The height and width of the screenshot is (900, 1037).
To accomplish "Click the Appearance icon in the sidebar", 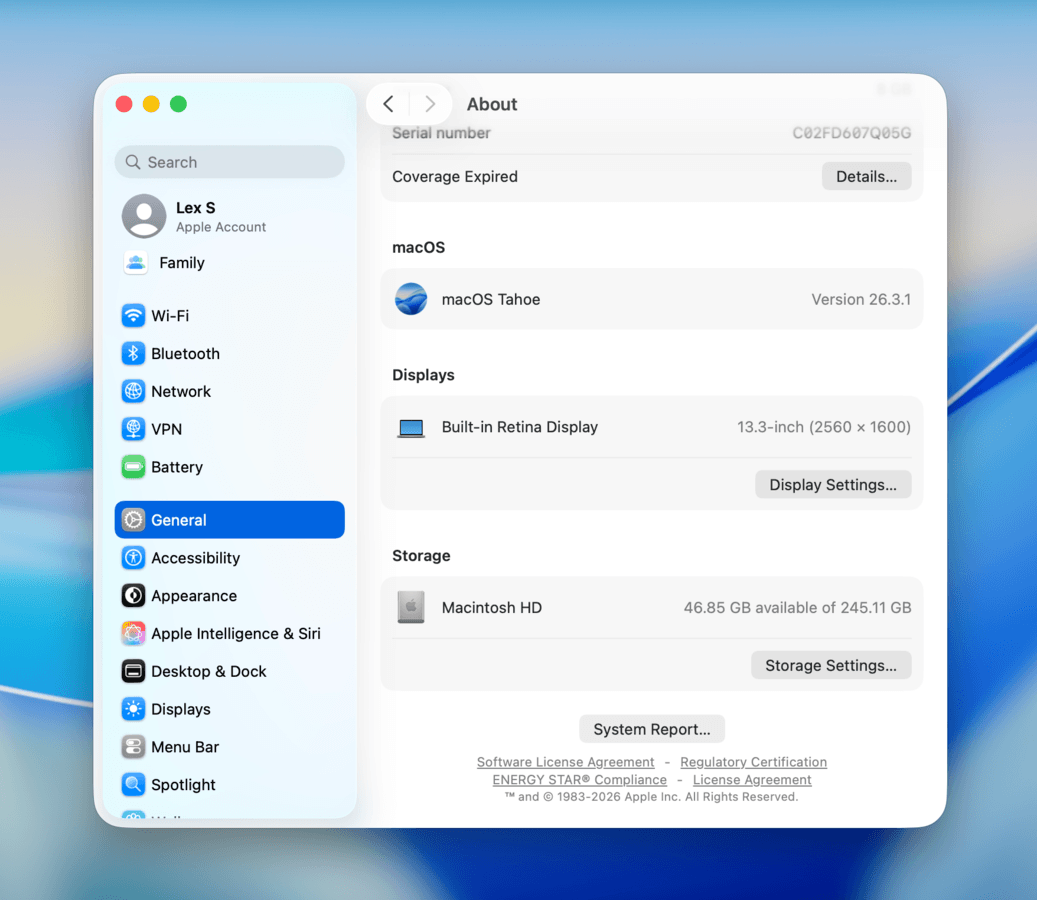I will pos(133,596).
